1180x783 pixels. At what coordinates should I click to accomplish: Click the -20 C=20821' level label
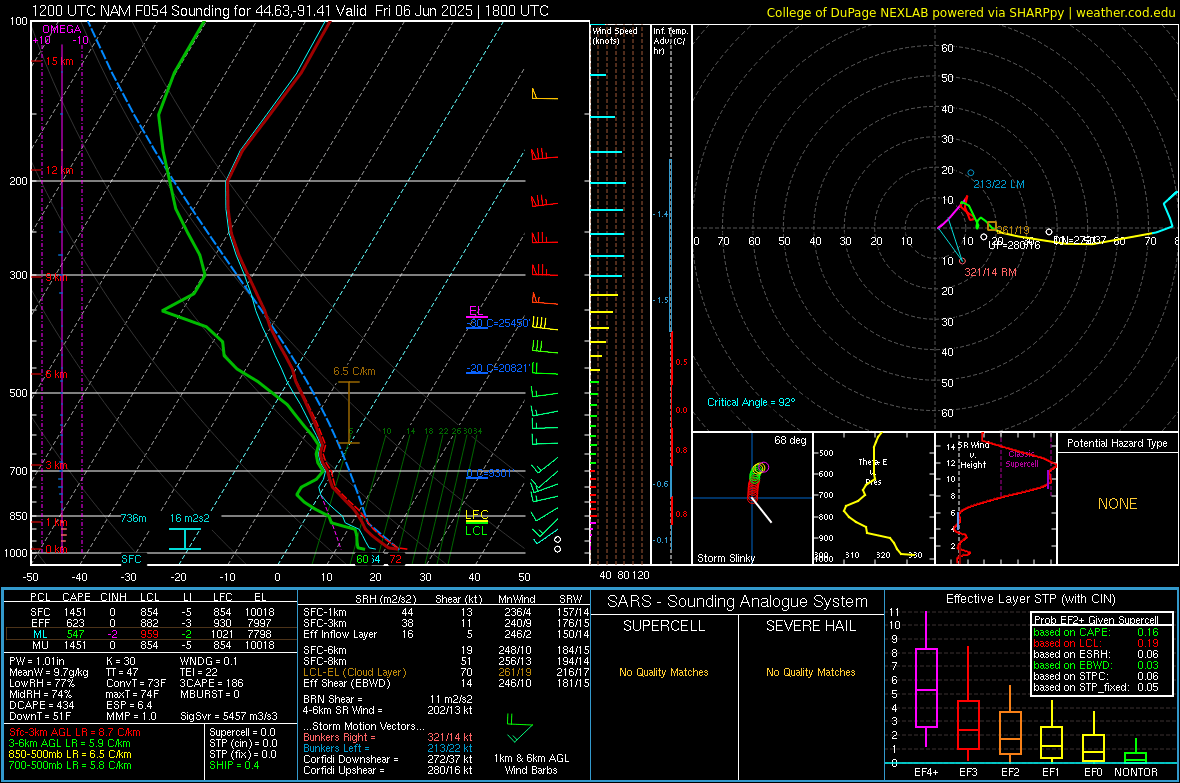498,368
